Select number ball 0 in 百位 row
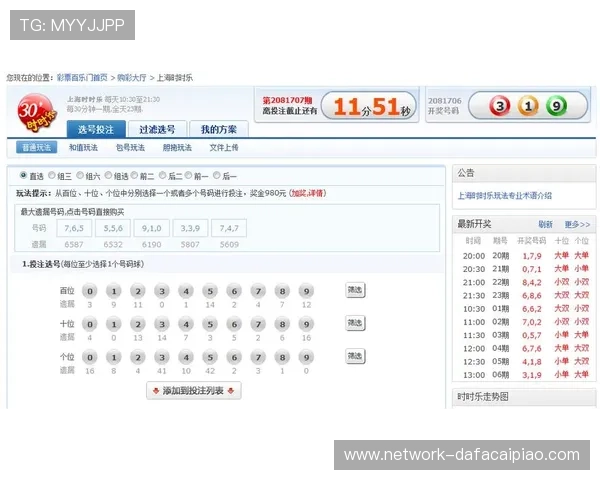Screen dimensions: 600x480 pyautogui.click(x=90, y=291)
